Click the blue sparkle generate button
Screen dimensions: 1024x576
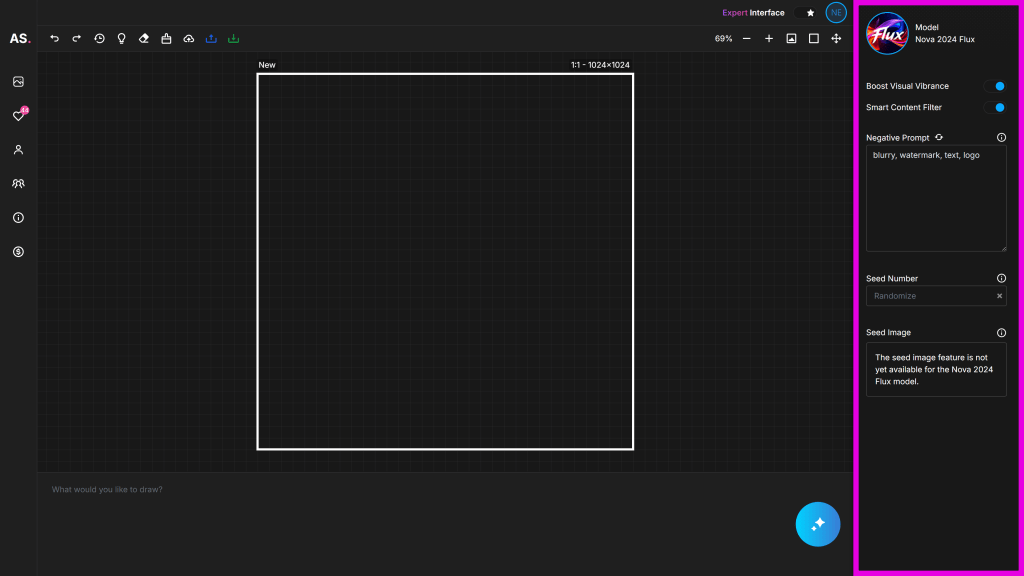click(x=818, y=524)
